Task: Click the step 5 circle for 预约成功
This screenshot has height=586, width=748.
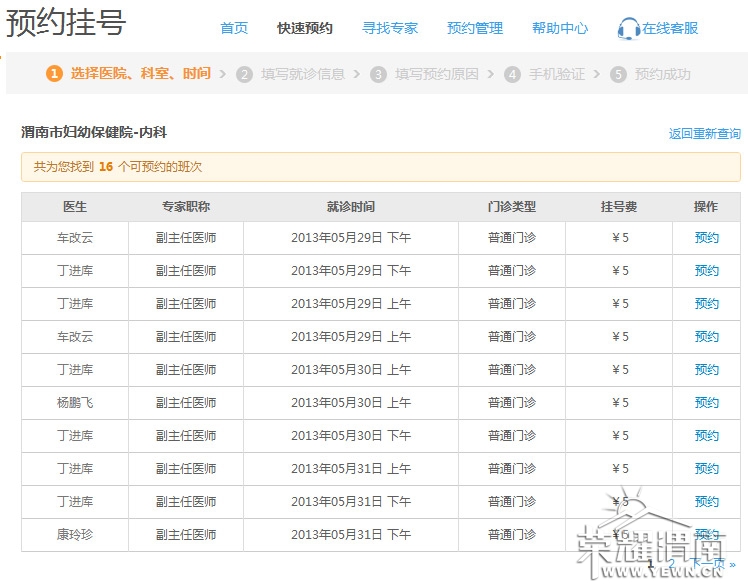Action: [x=618, y=74]
